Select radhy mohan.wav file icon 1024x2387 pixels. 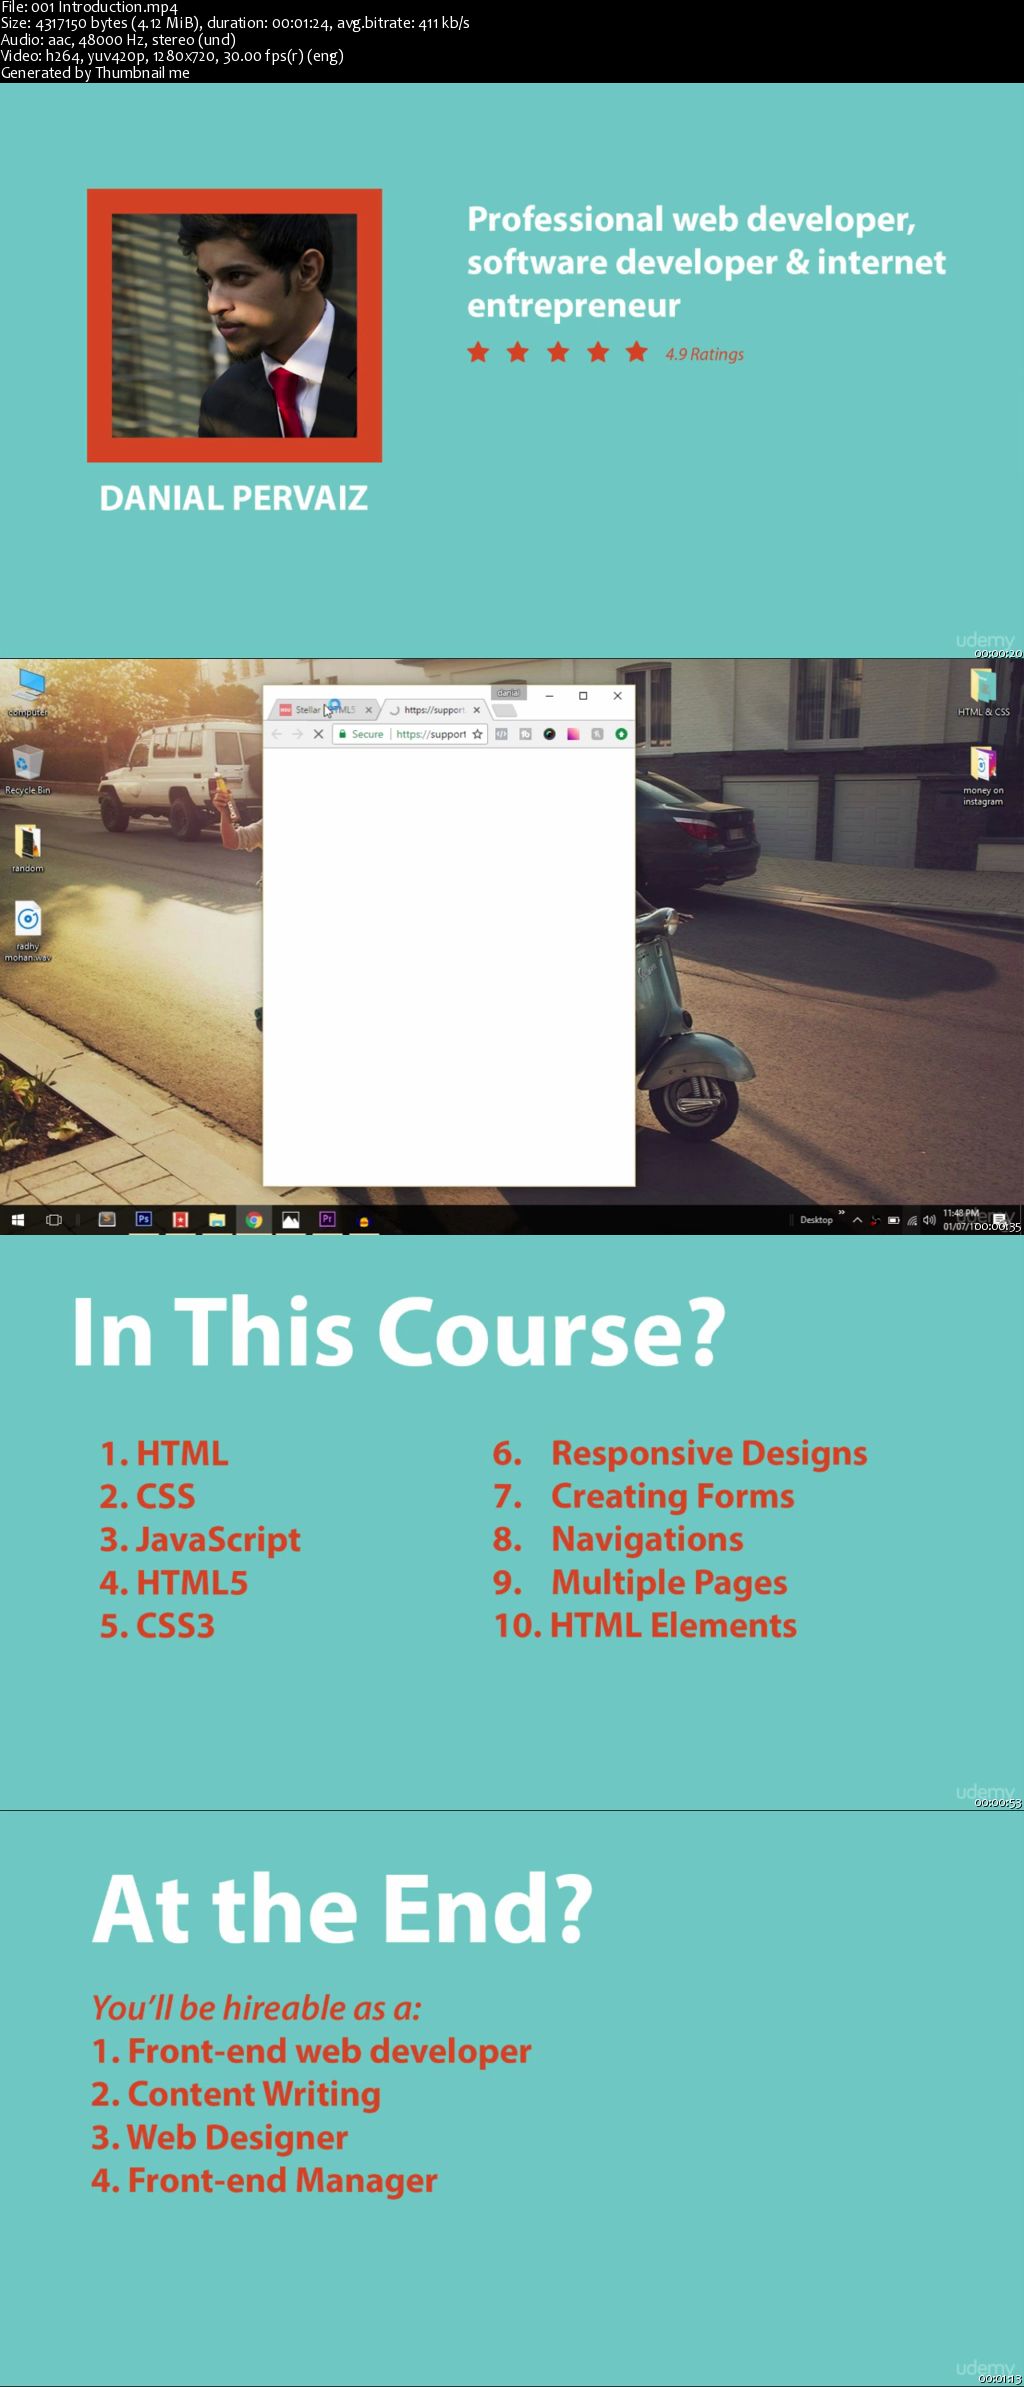(27, 931)
